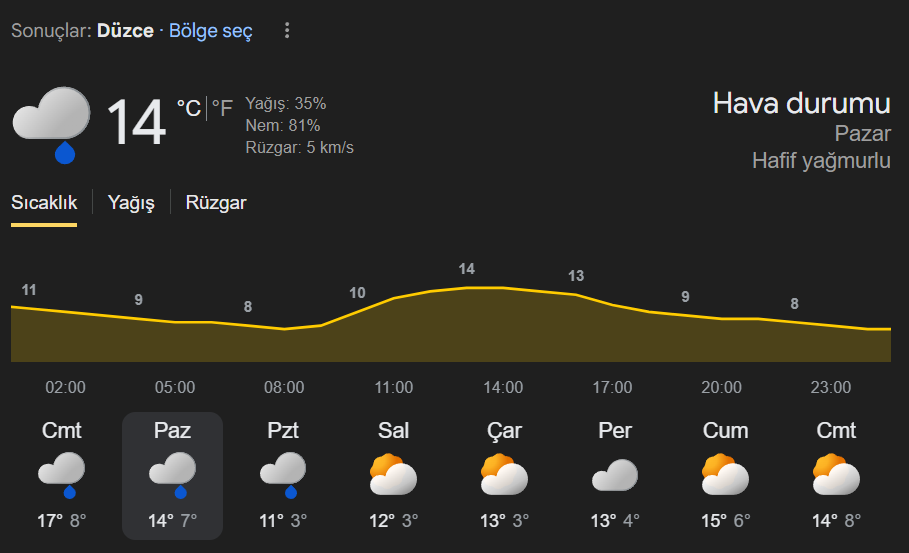Select Monday (Pzt) rainy cloud icon
Image resolution: width=909 pixels, height=553 pixels.
282,474
